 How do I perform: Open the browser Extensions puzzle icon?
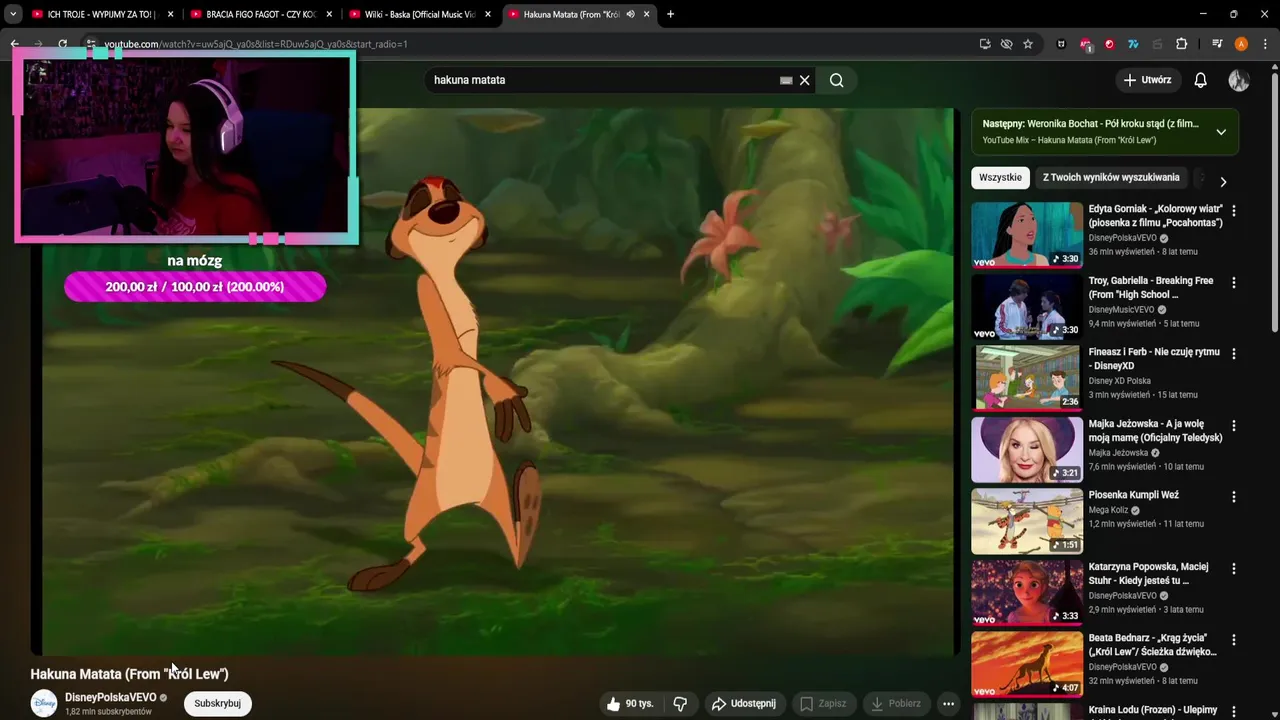point(1181,44)
